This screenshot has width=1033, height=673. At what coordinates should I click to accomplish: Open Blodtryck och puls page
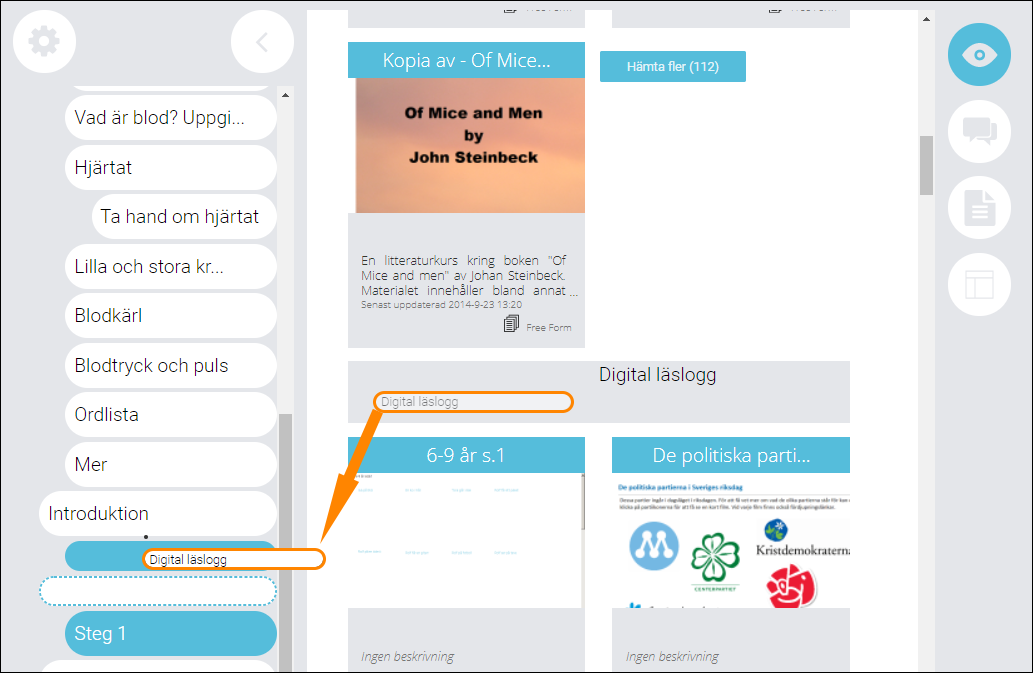click(x=171, y=365)
